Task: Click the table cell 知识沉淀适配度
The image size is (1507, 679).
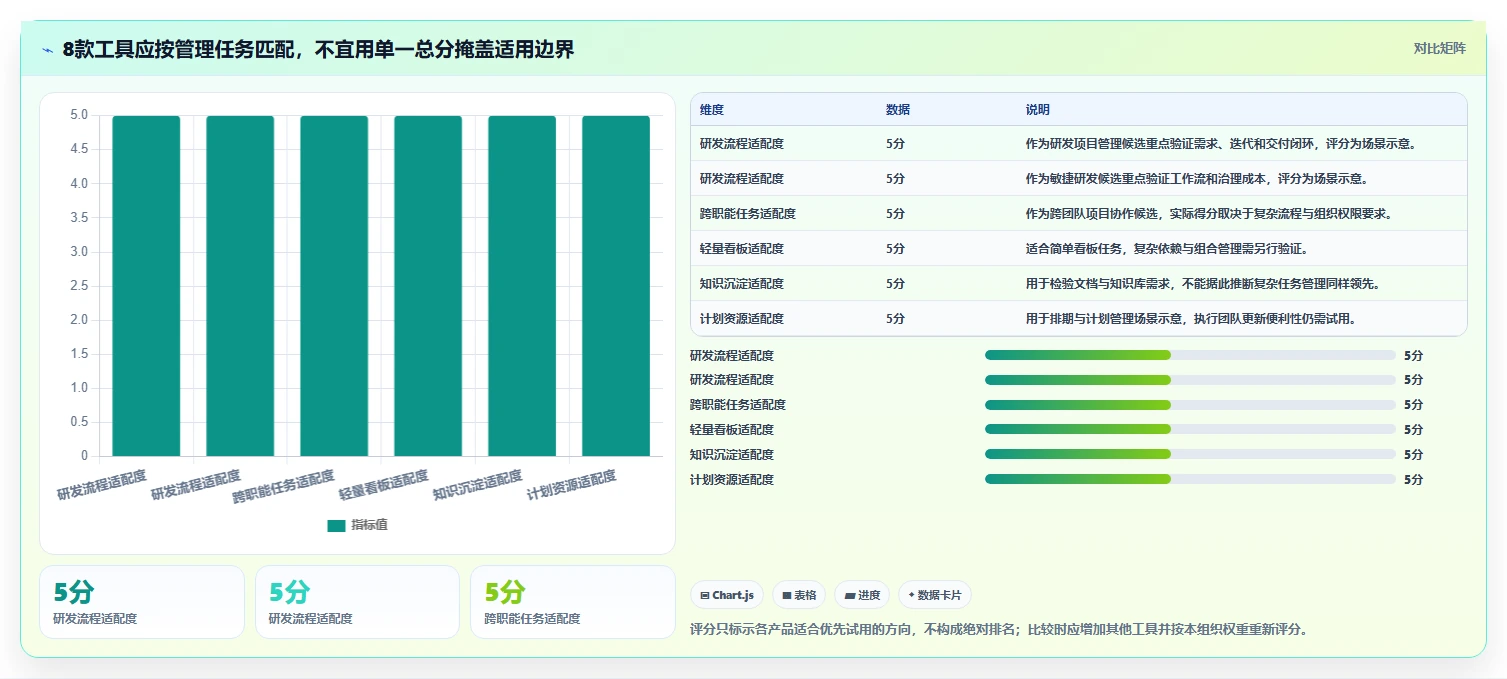Action: [742, 284]
